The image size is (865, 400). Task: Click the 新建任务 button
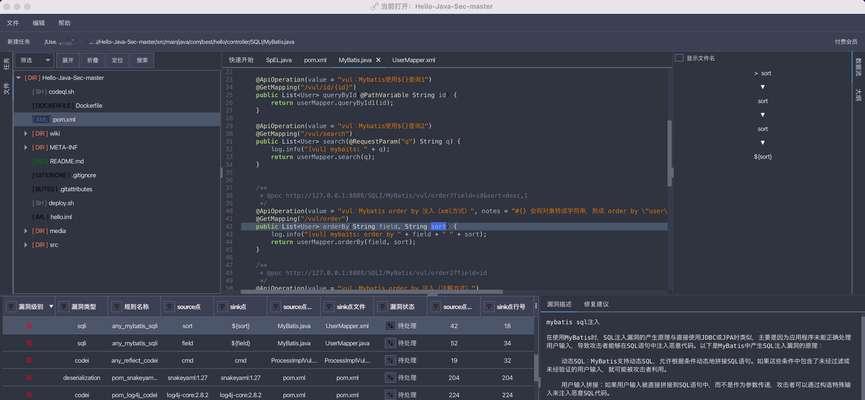point(19,42)
